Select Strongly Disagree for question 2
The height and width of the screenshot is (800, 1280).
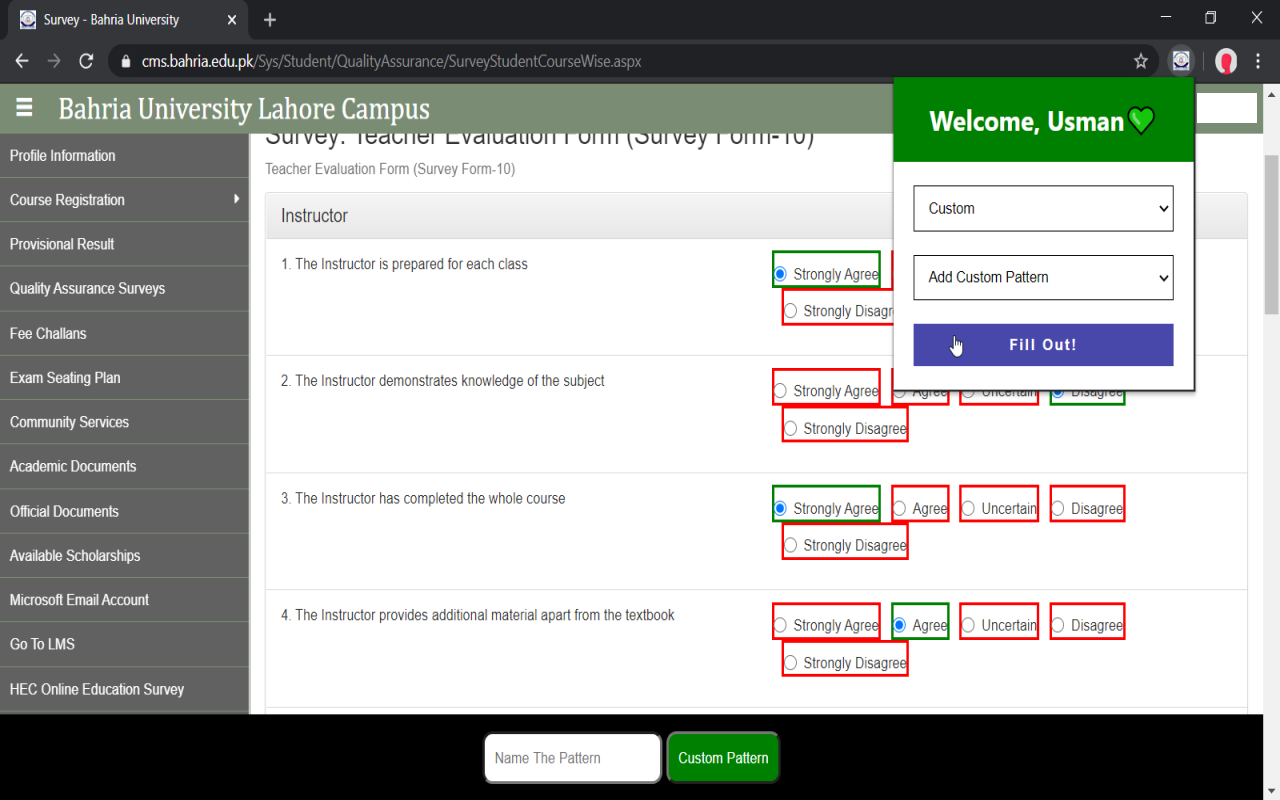pyautogui.click(x=790, y=428)
